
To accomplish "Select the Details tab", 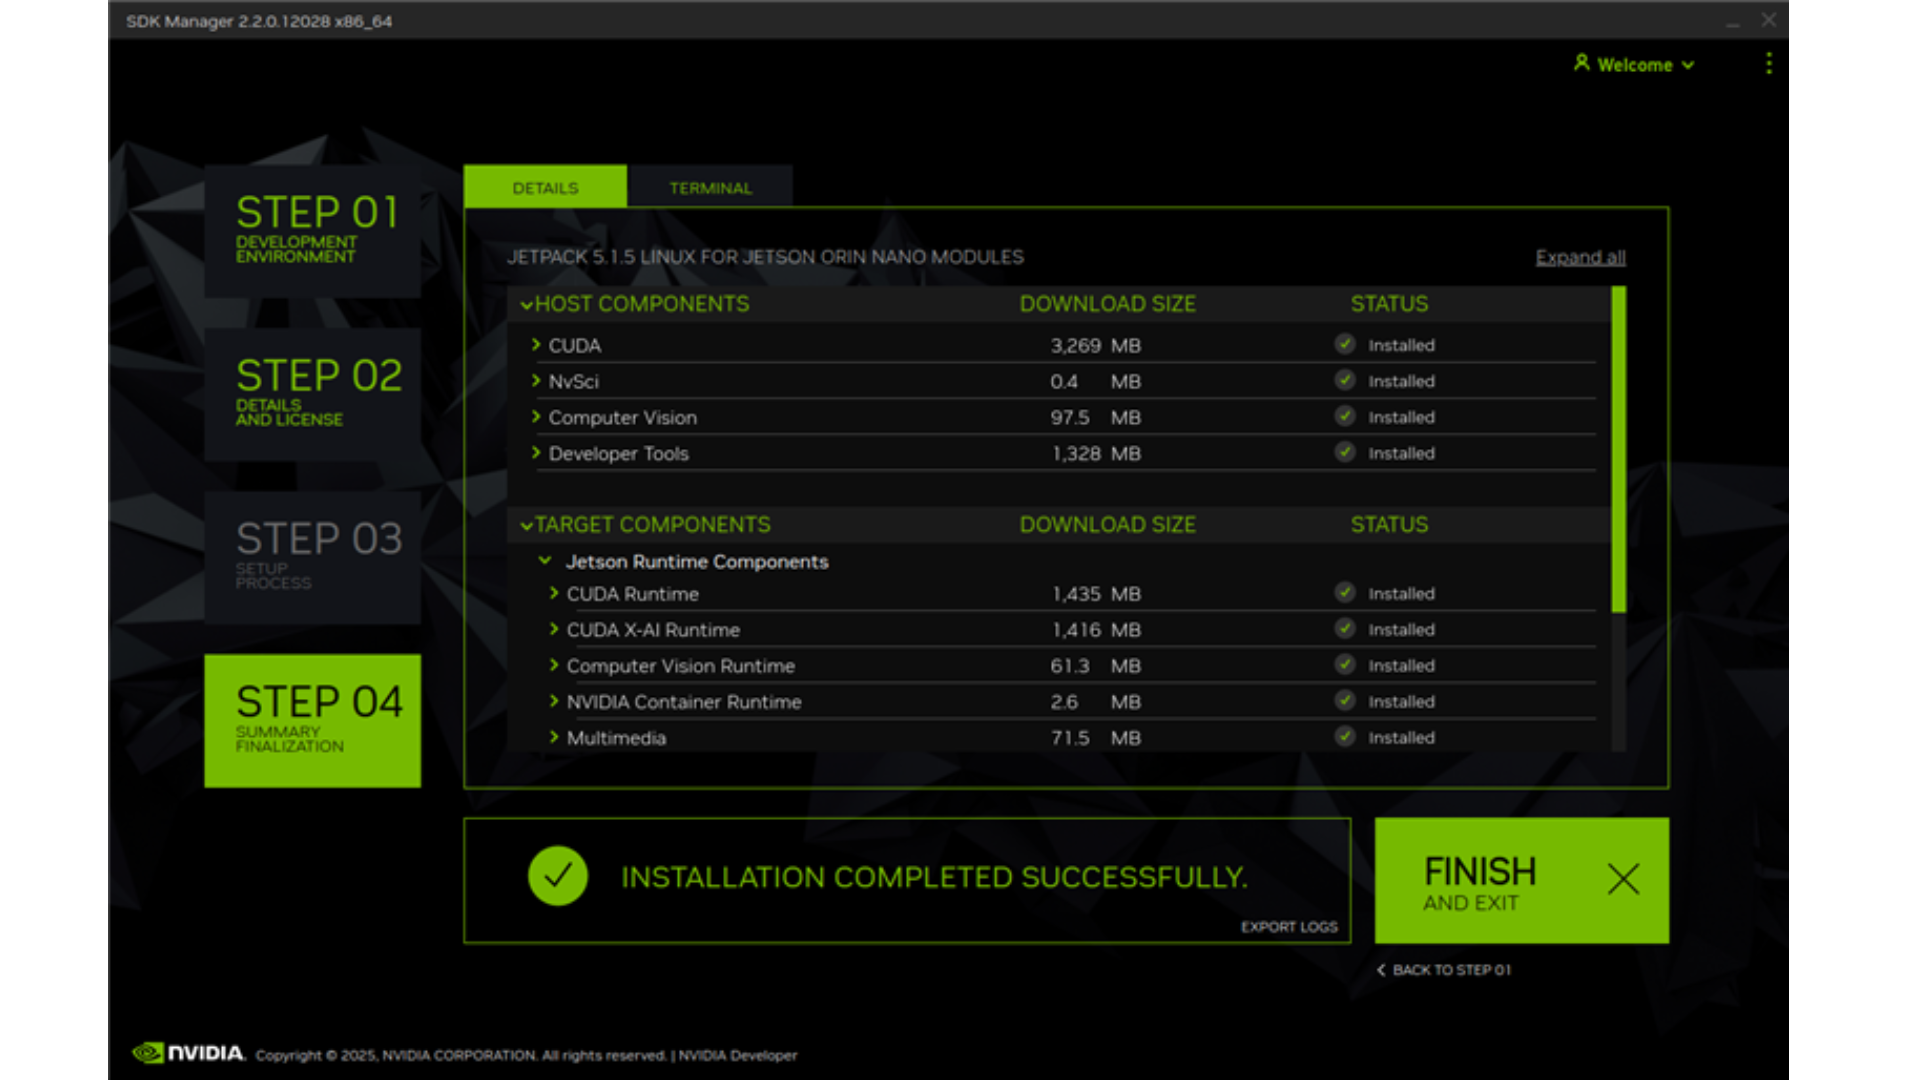I will pos(545,188).
